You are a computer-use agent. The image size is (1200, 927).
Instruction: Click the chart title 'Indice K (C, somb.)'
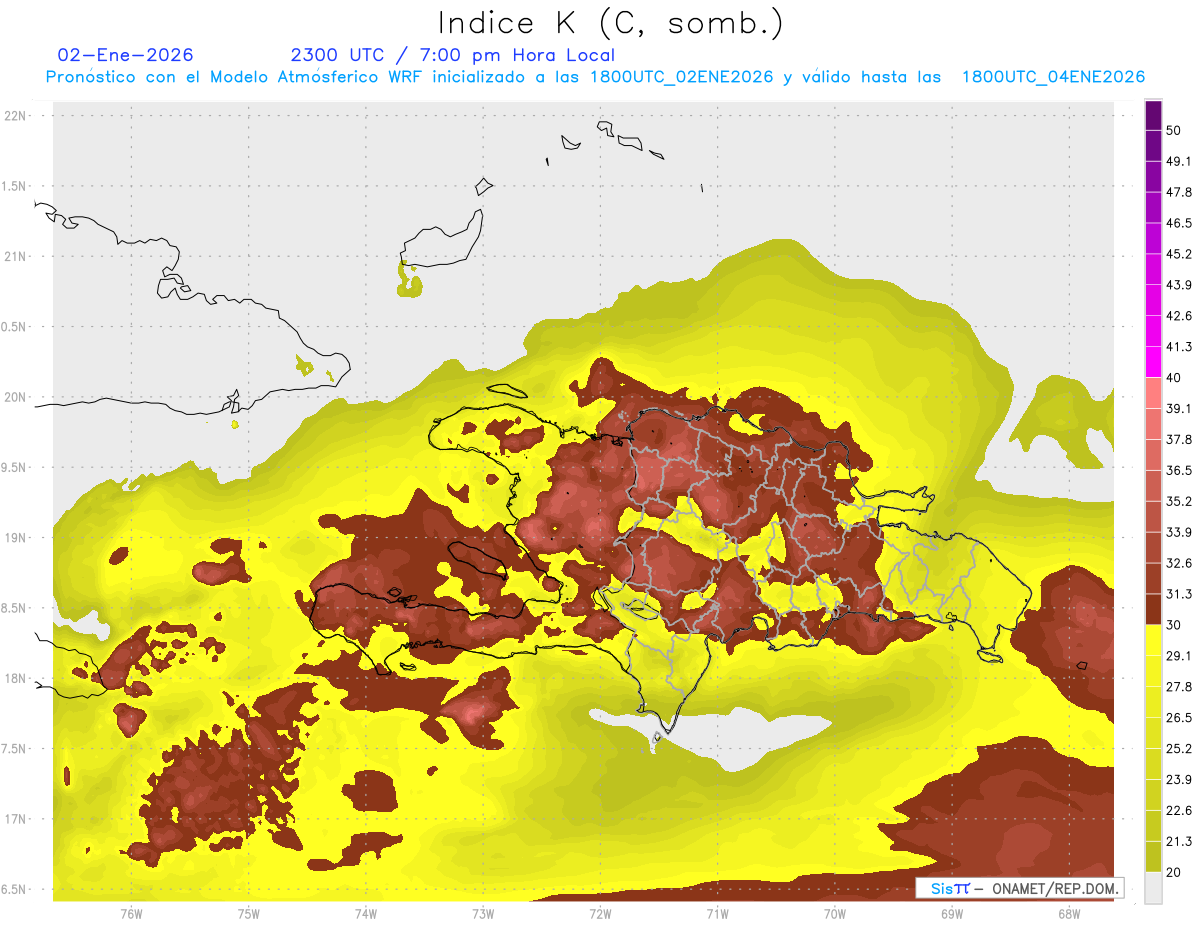click(611, 23)
